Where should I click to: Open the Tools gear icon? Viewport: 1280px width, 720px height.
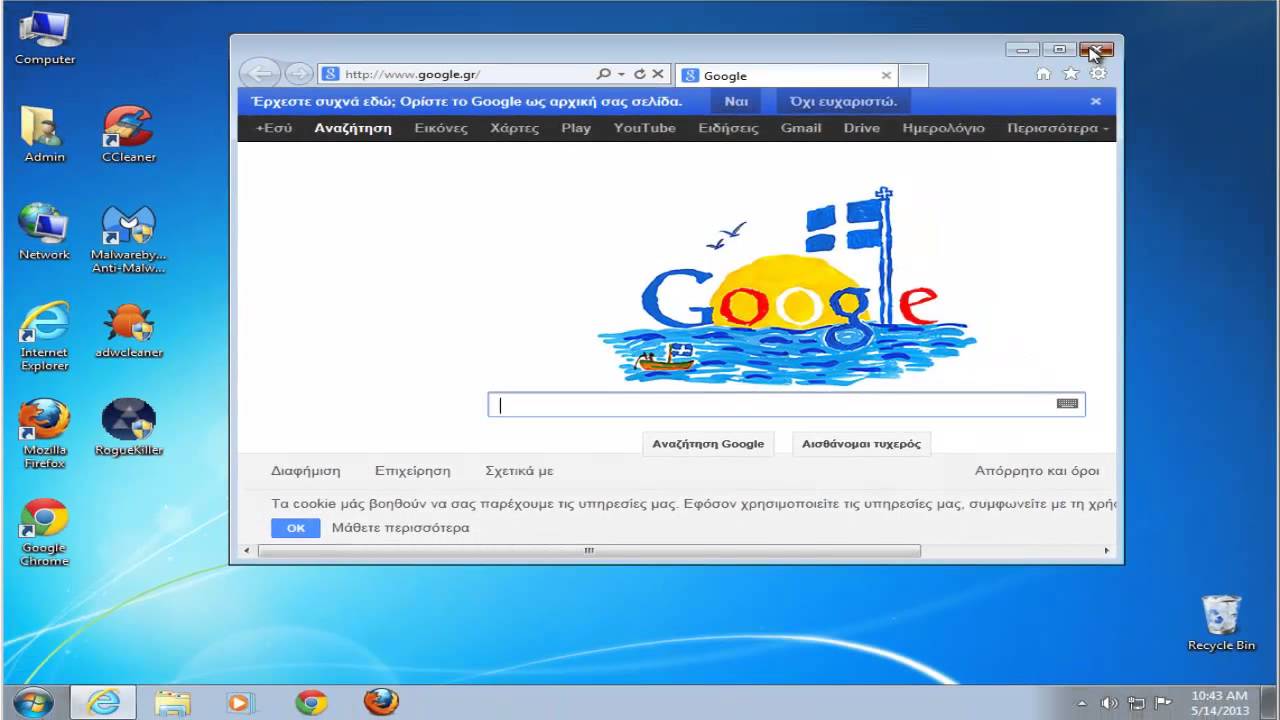click(x=1098, y=74)
